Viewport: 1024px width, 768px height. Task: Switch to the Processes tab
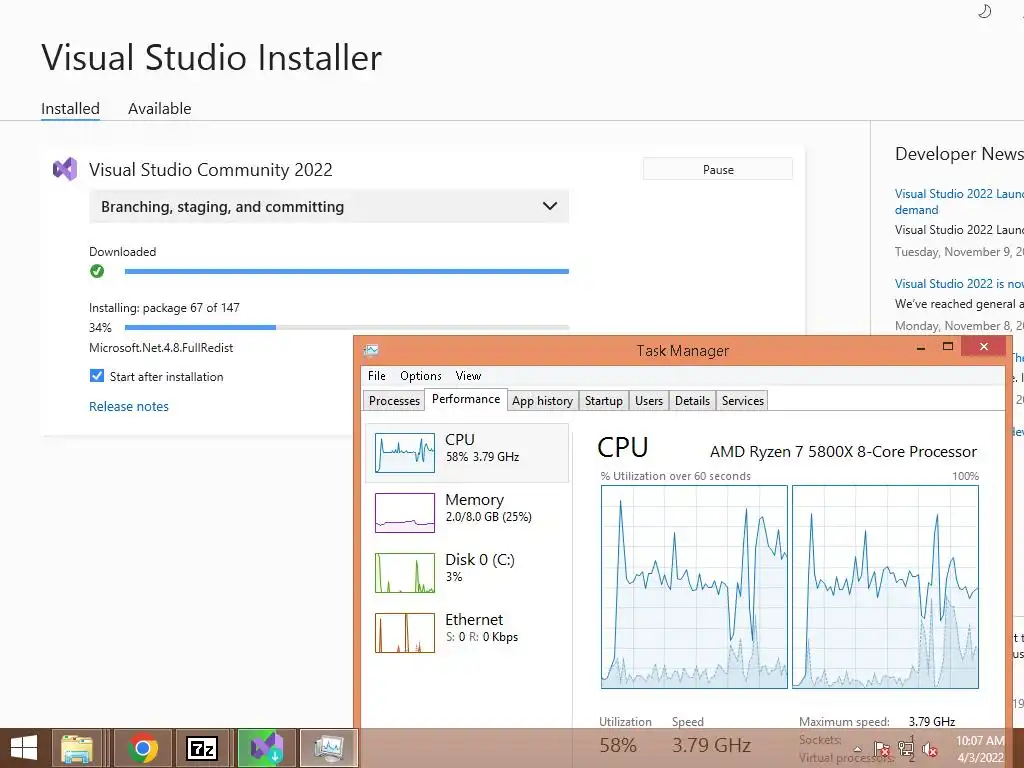(394, 400)
